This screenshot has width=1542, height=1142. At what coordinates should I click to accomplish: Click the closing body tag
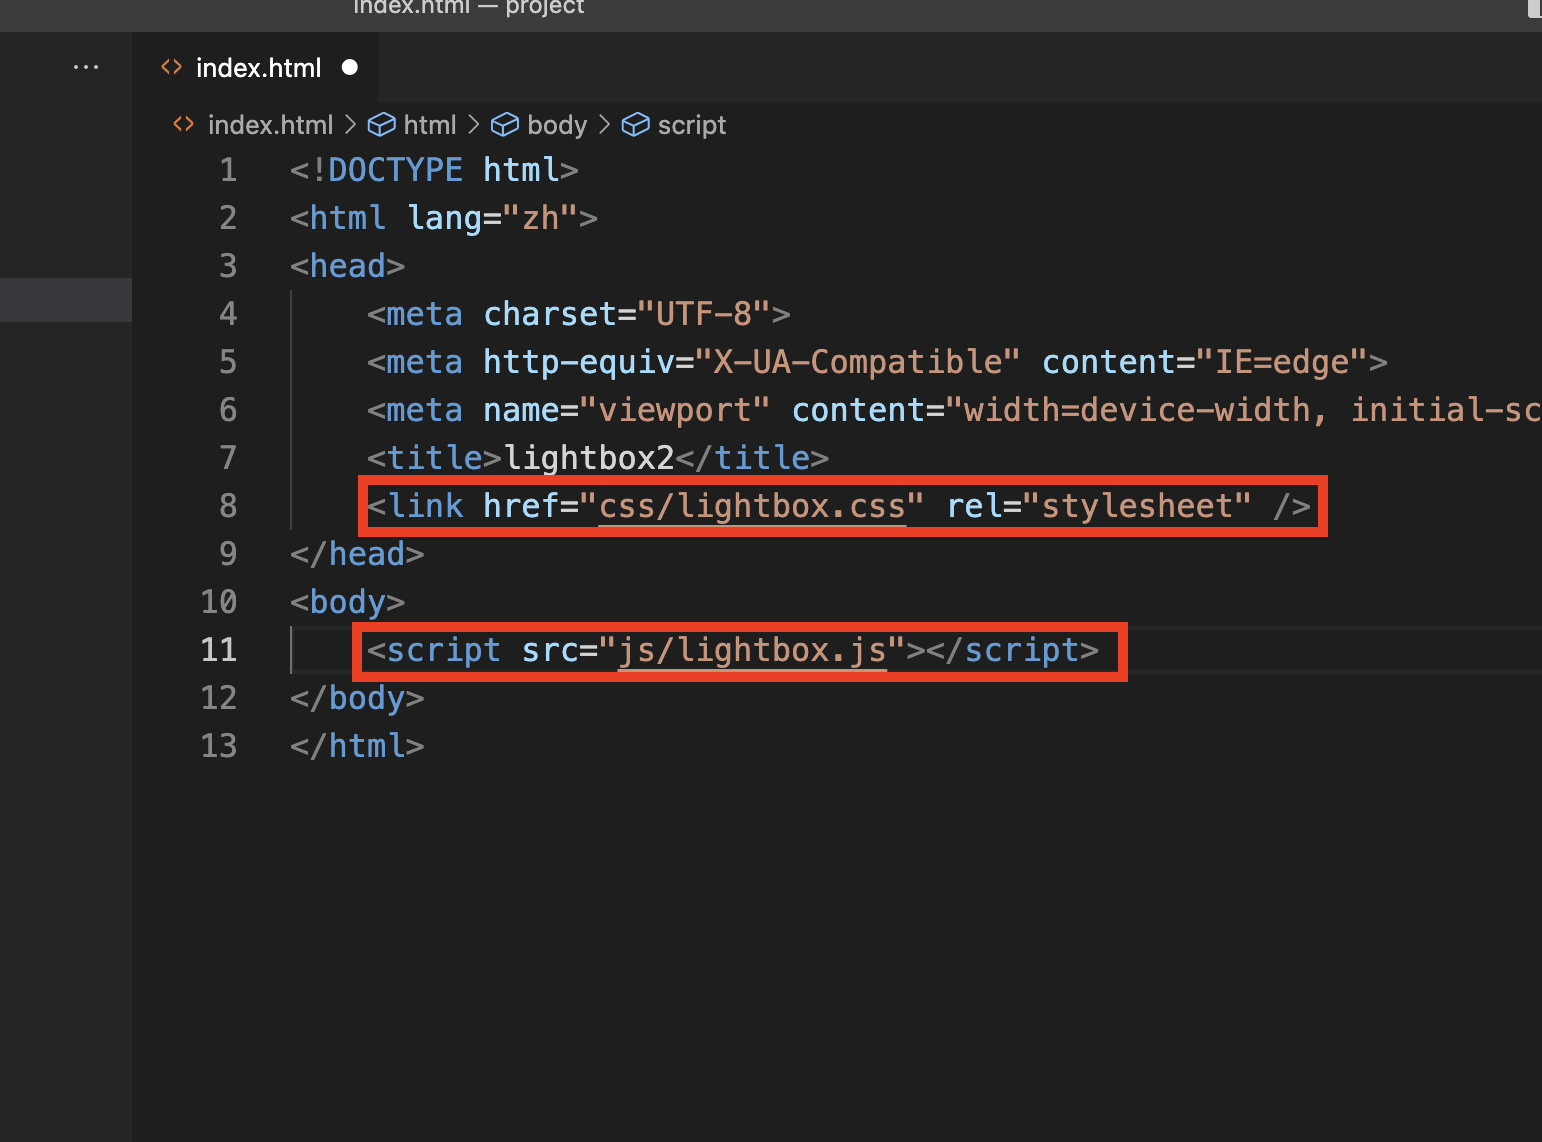pyautogui.click(x=357, y=698)
